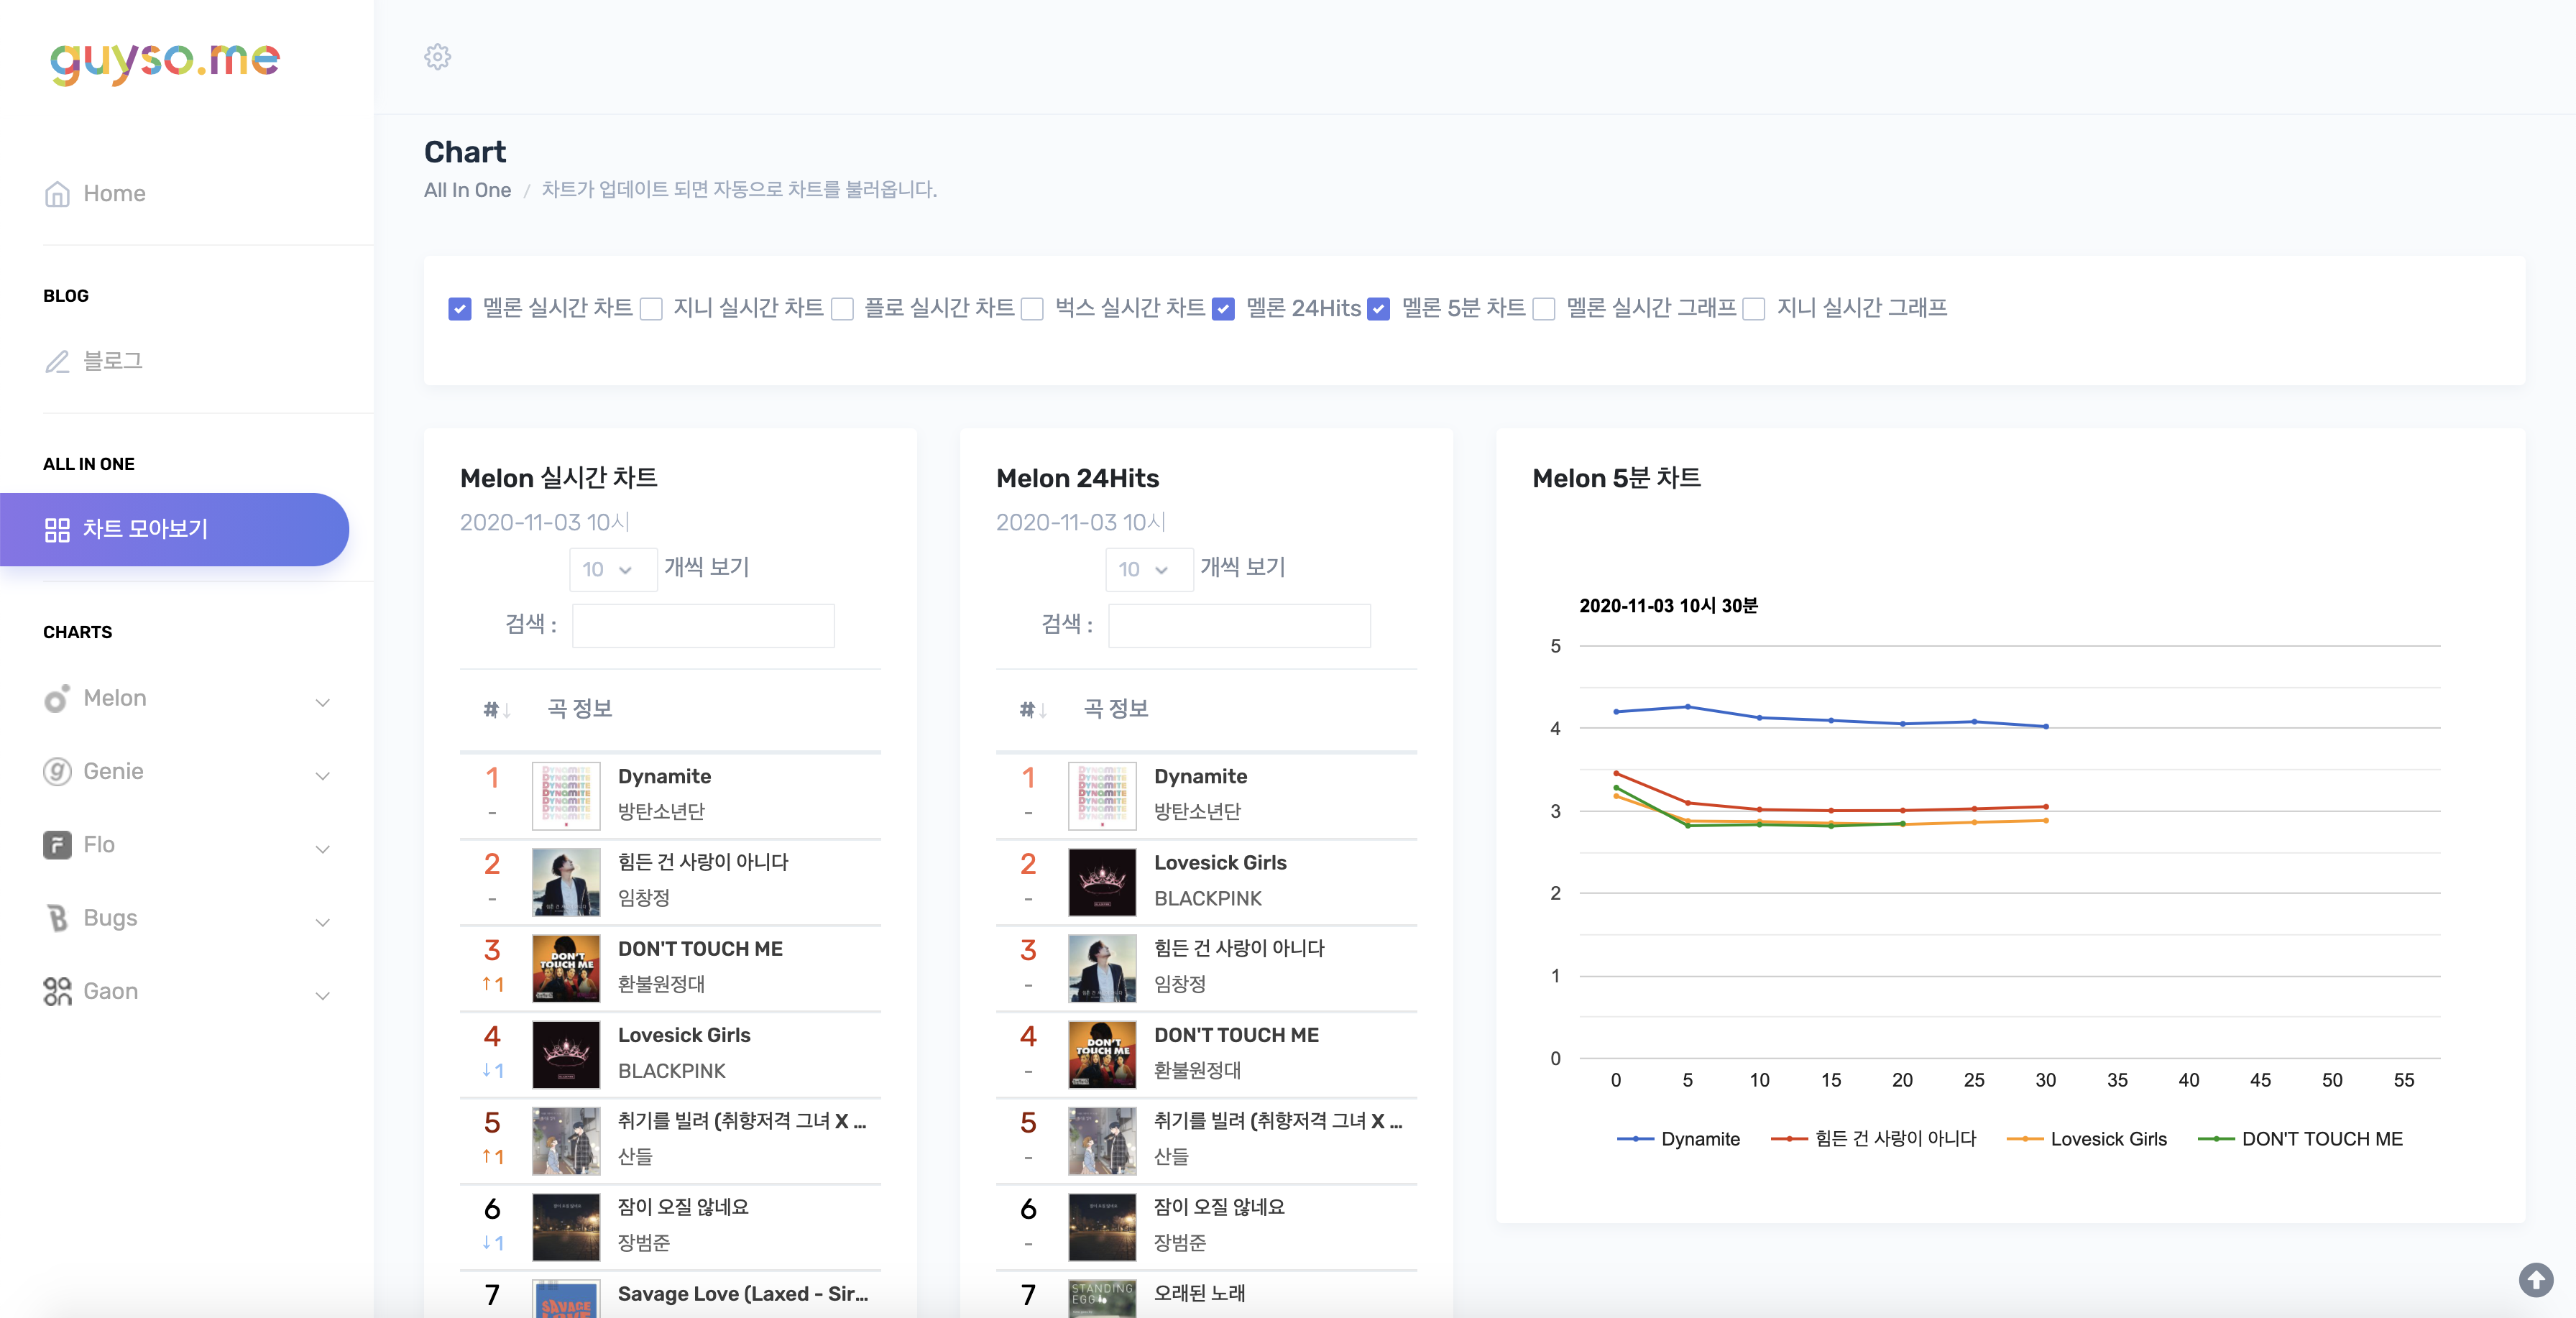Open the 블로그 menu item
The image size is (2576, 1318).
point(112,361)
